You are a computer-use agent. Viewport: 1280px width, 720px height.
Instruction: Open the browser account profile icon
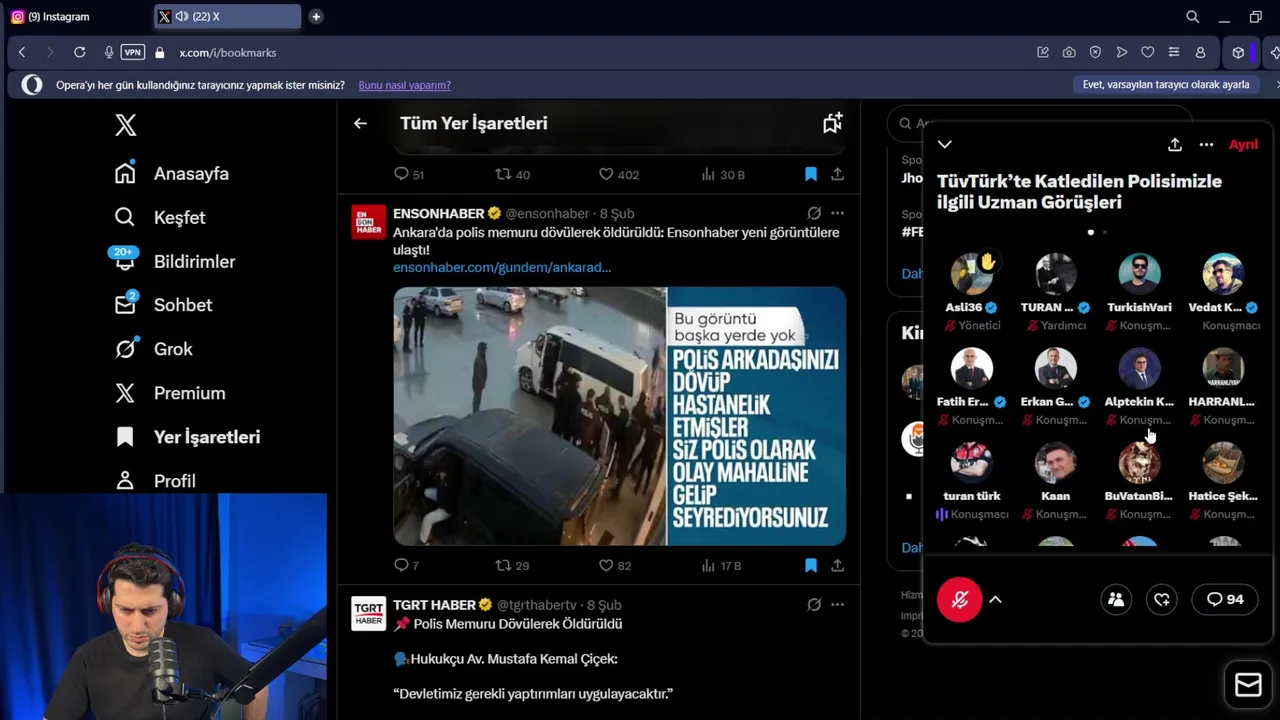point(1200,52)
